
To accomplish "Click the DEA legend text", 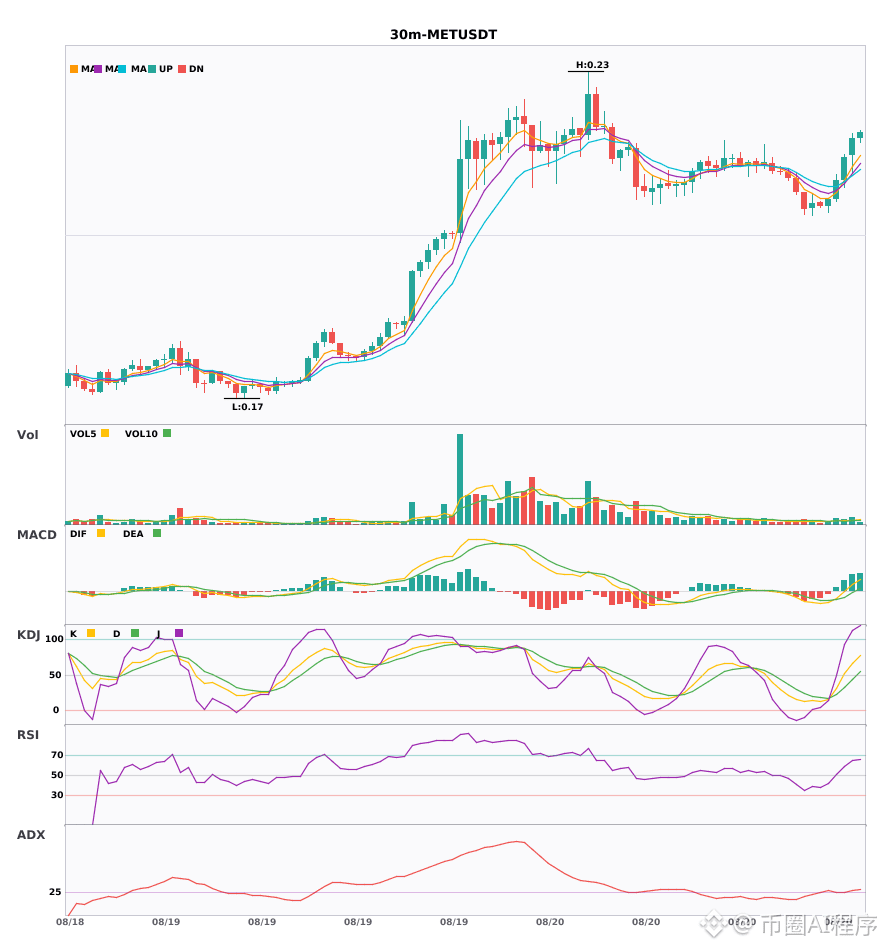I will (x=133, y=534).
